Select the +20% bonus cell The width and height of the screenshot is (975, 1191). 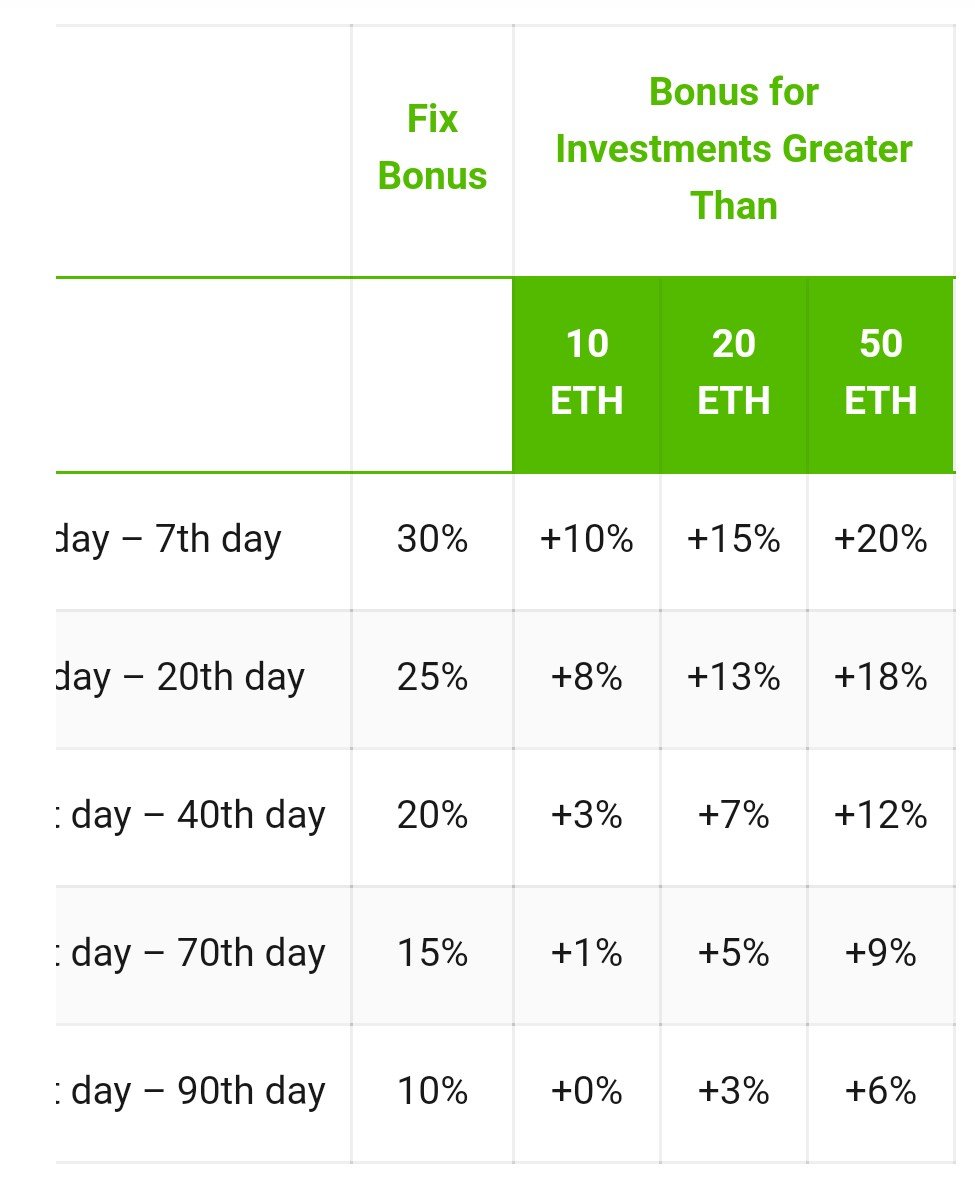pos(881,539)
